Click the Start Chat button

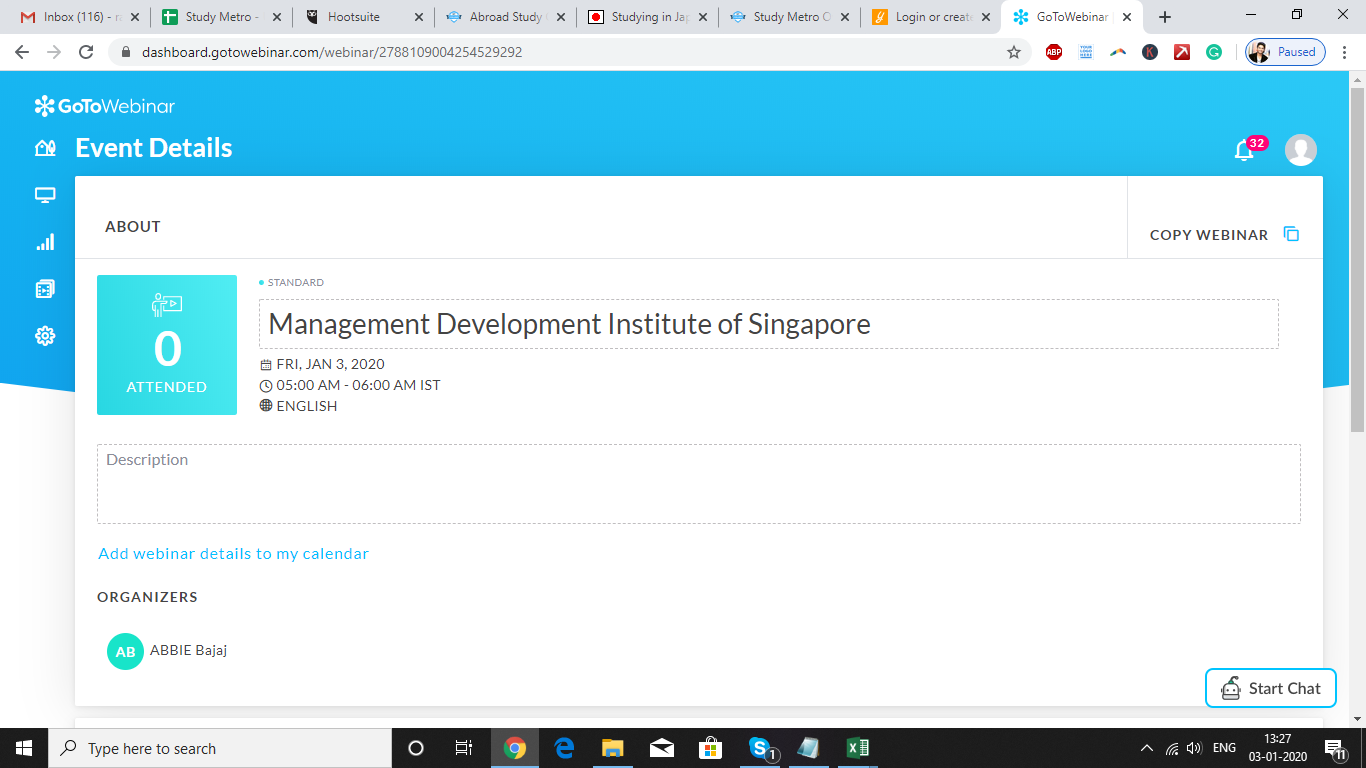1271,688
